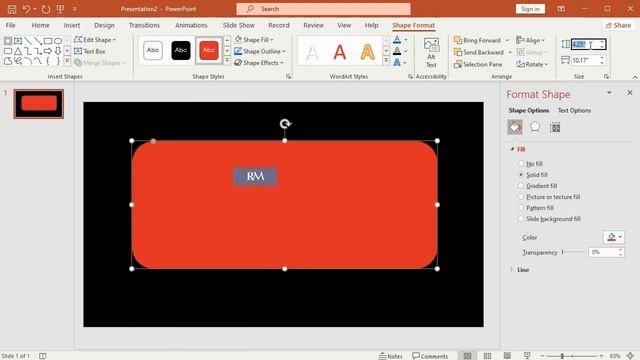Choose the Right Arrow shape in gallery

pos(48,51)
